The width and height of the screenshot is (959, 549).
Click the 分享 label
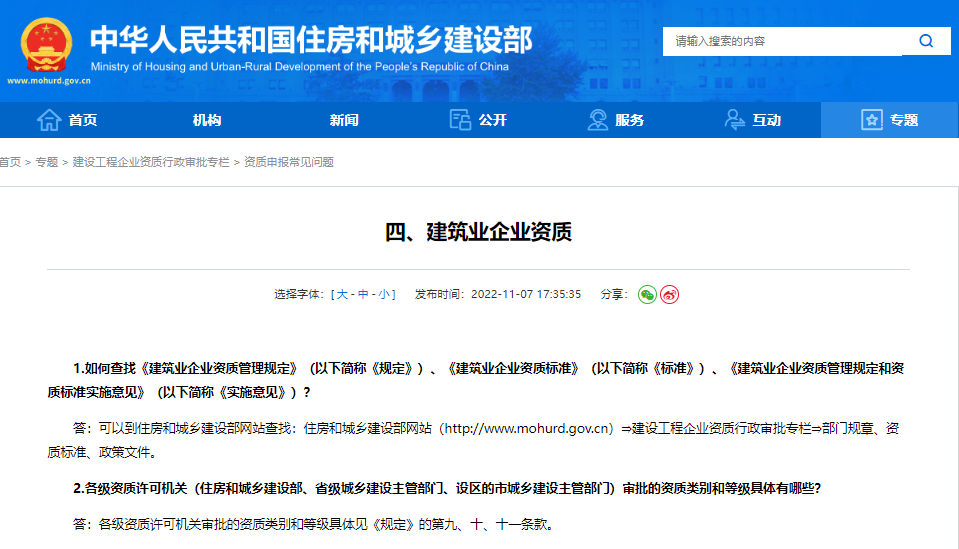[614, 295]
